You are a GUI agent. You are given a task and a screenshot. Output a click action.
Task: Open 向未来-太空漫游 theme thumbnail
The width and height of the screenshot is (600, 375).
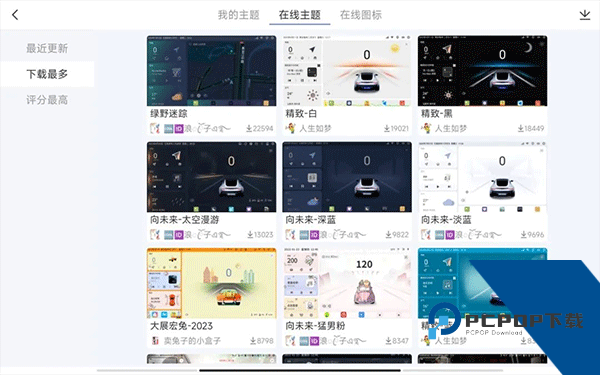(211, 177)
